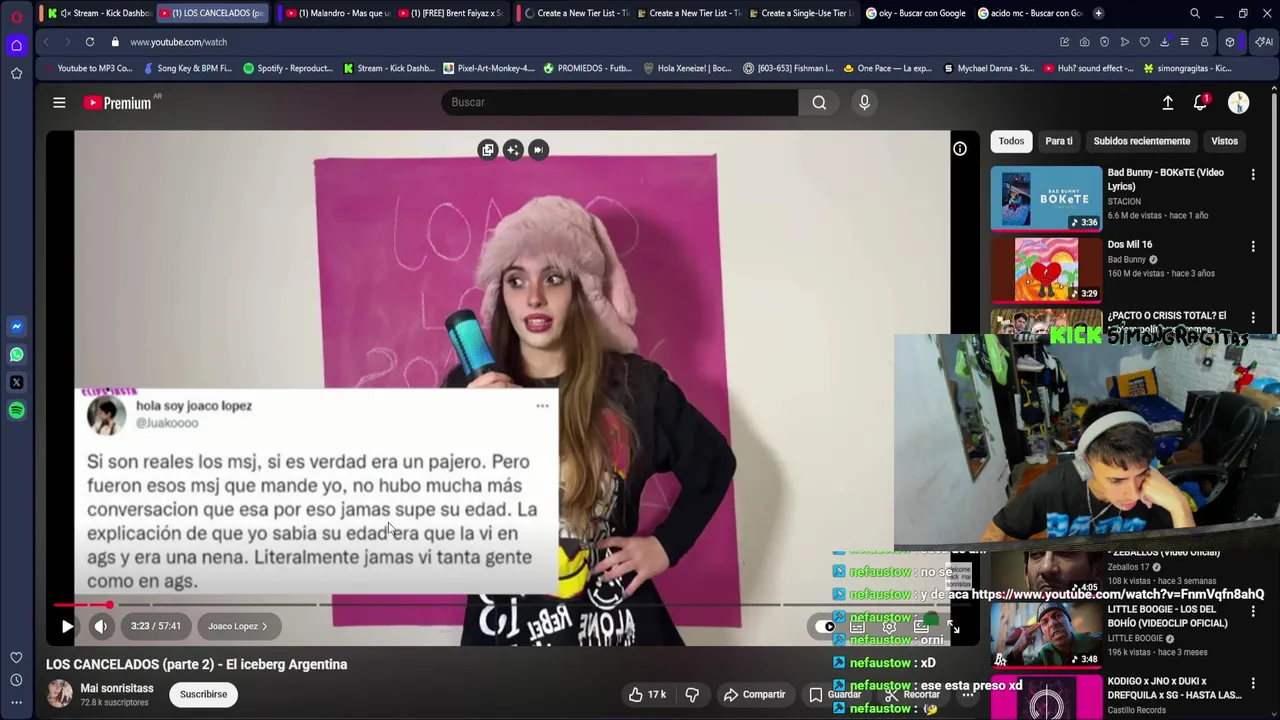Viewport: 1280px width, 720px height.
Task: Select the Todos filter chip
Action: [x=1011, y=141]
